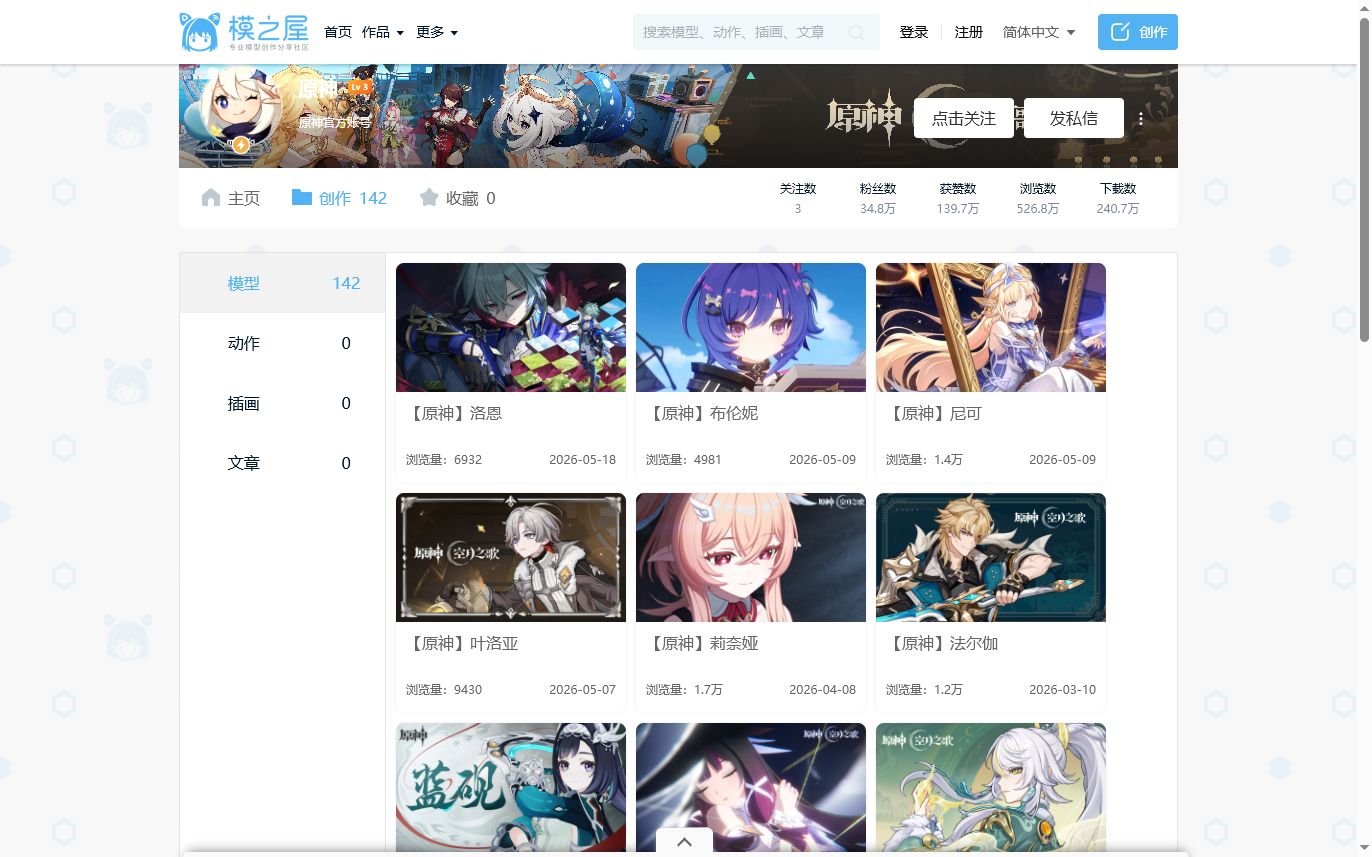Click the 【原神】莉奈娅 title text
Screen dimensions: 1372x857
[702, 643]
